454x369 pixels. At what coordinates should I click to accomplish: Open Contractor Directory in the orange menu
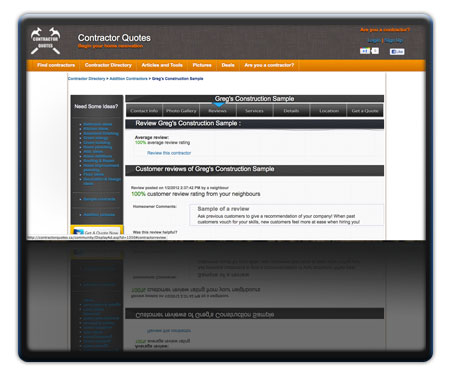tap(108, 65)
